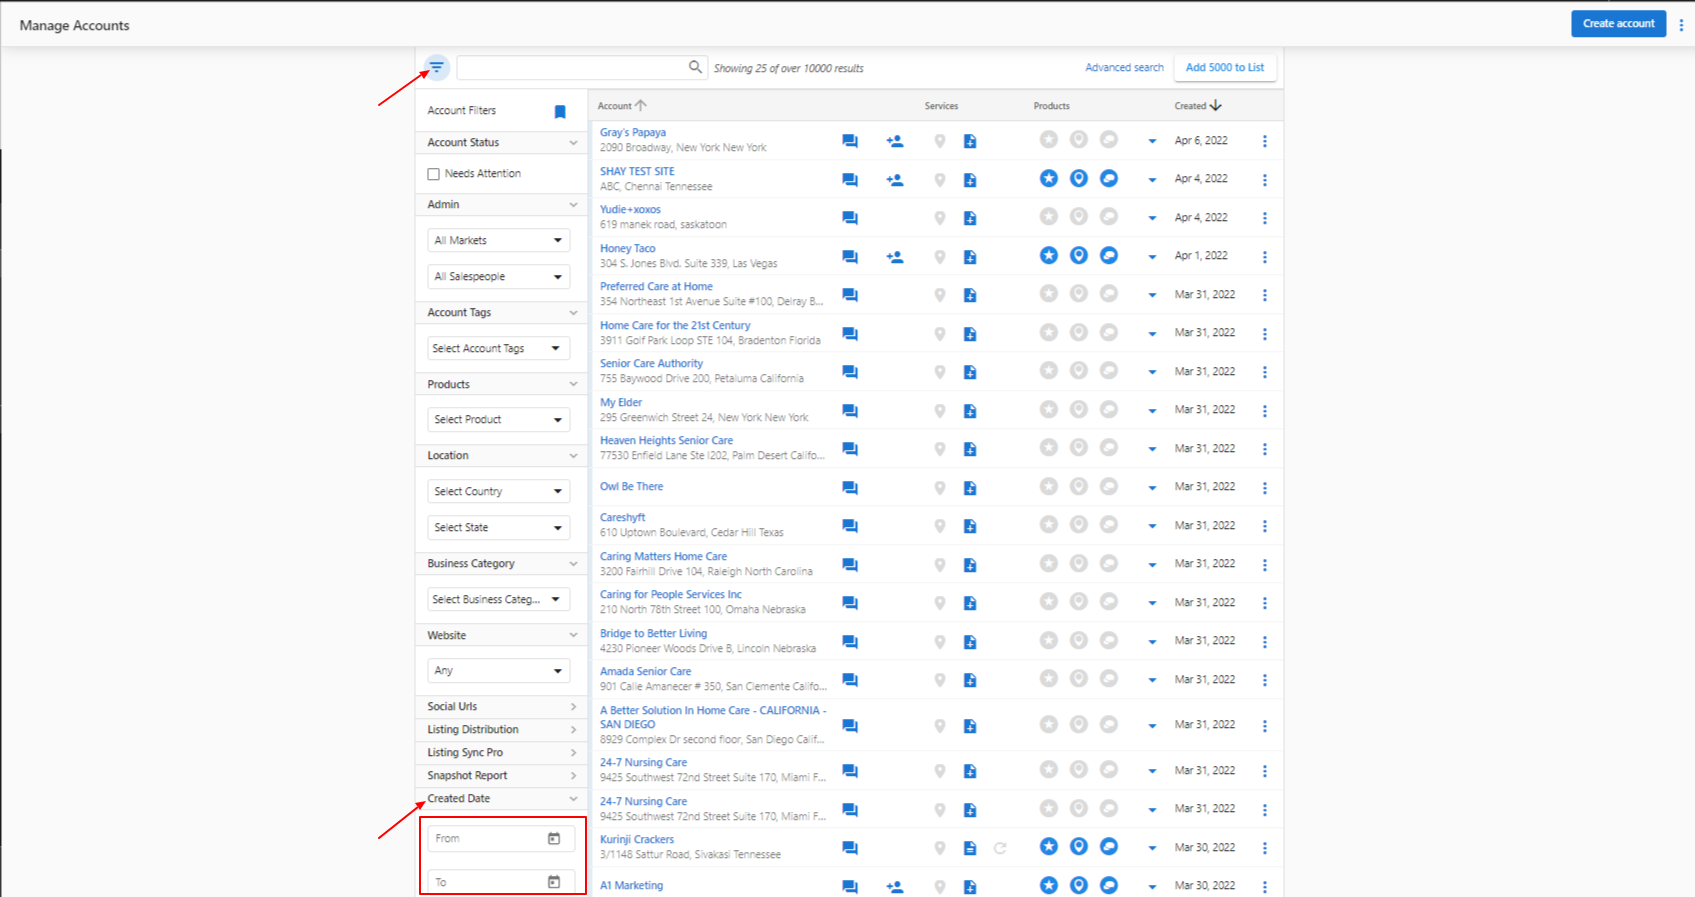Click location pin icon for SHAY TEST SITE

click(940, 180)
